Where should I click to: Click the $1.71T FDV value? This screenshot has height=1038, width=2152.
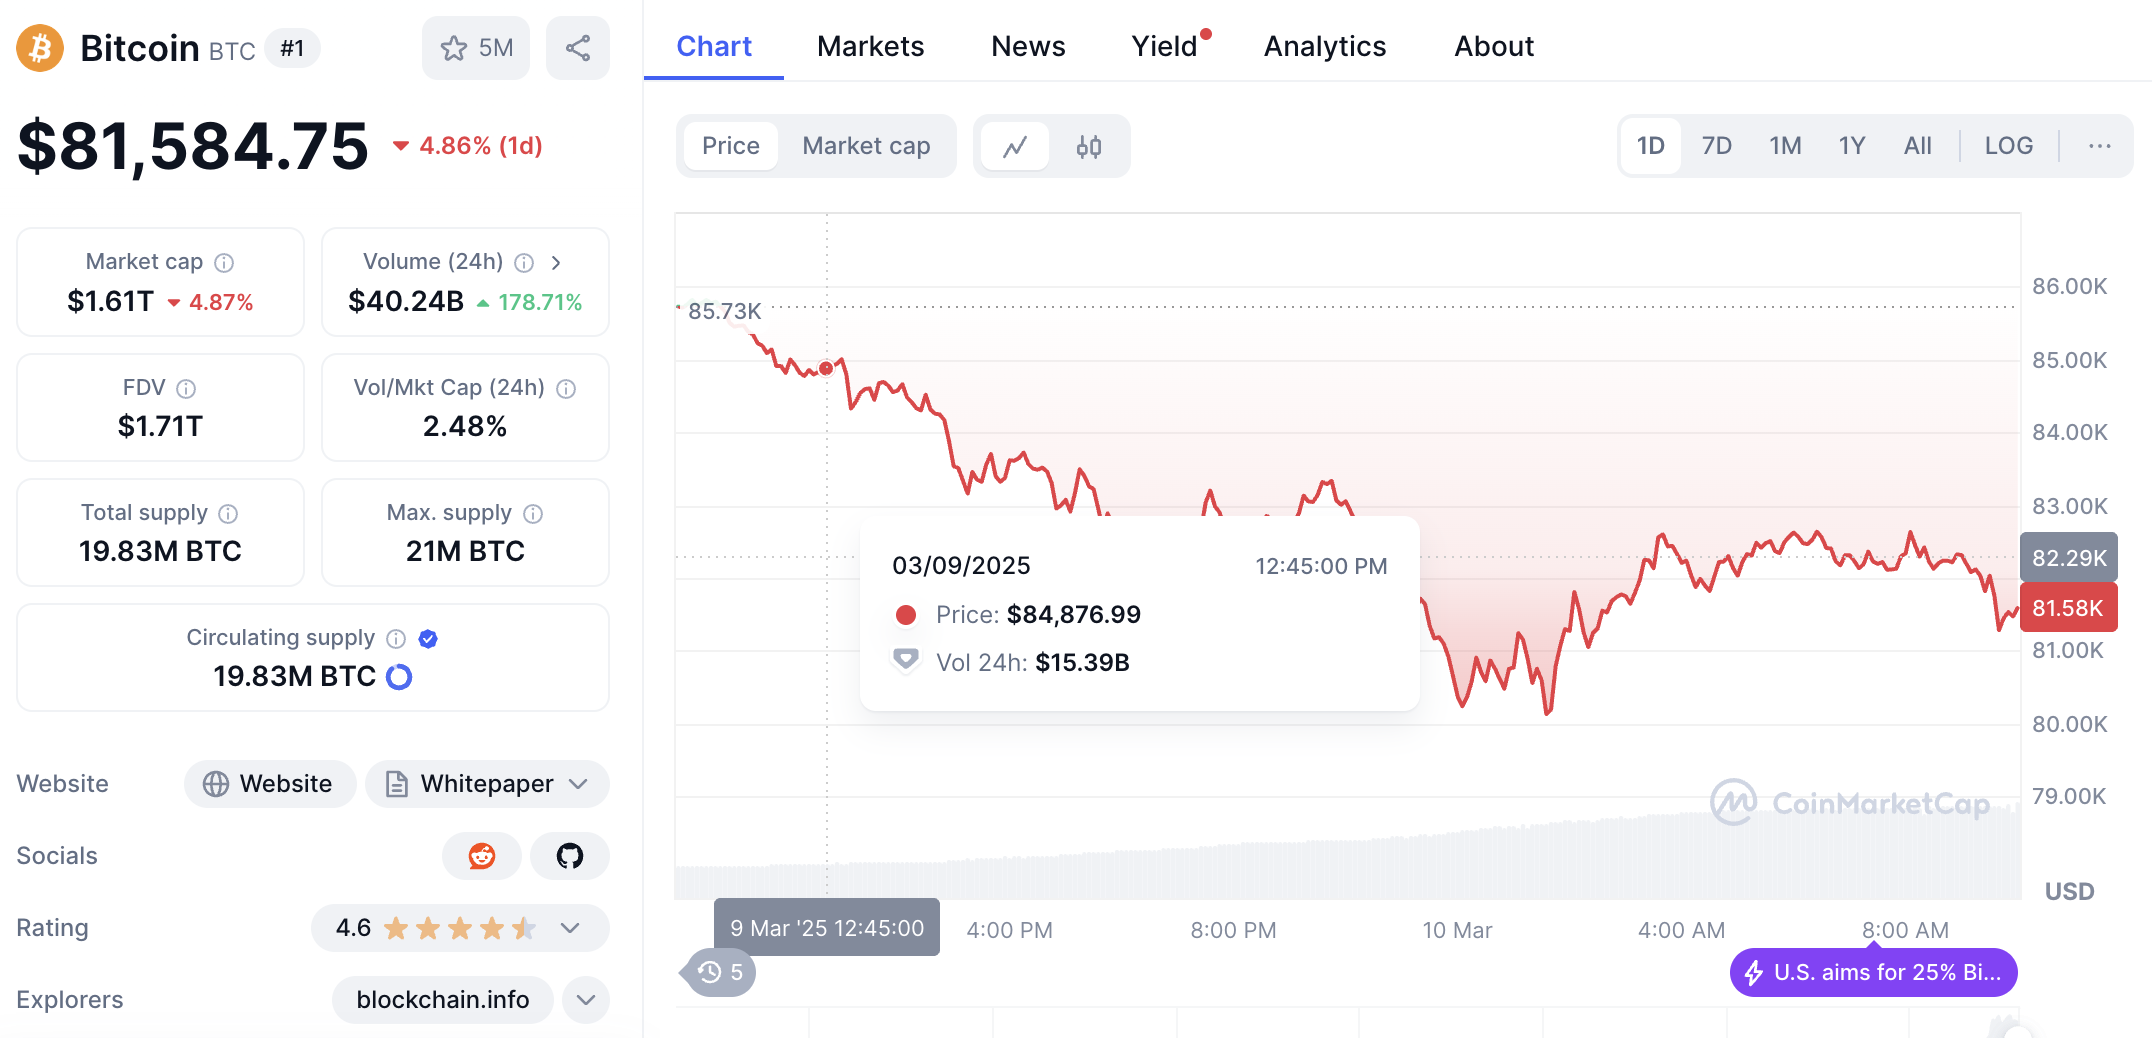pos(160,426)
